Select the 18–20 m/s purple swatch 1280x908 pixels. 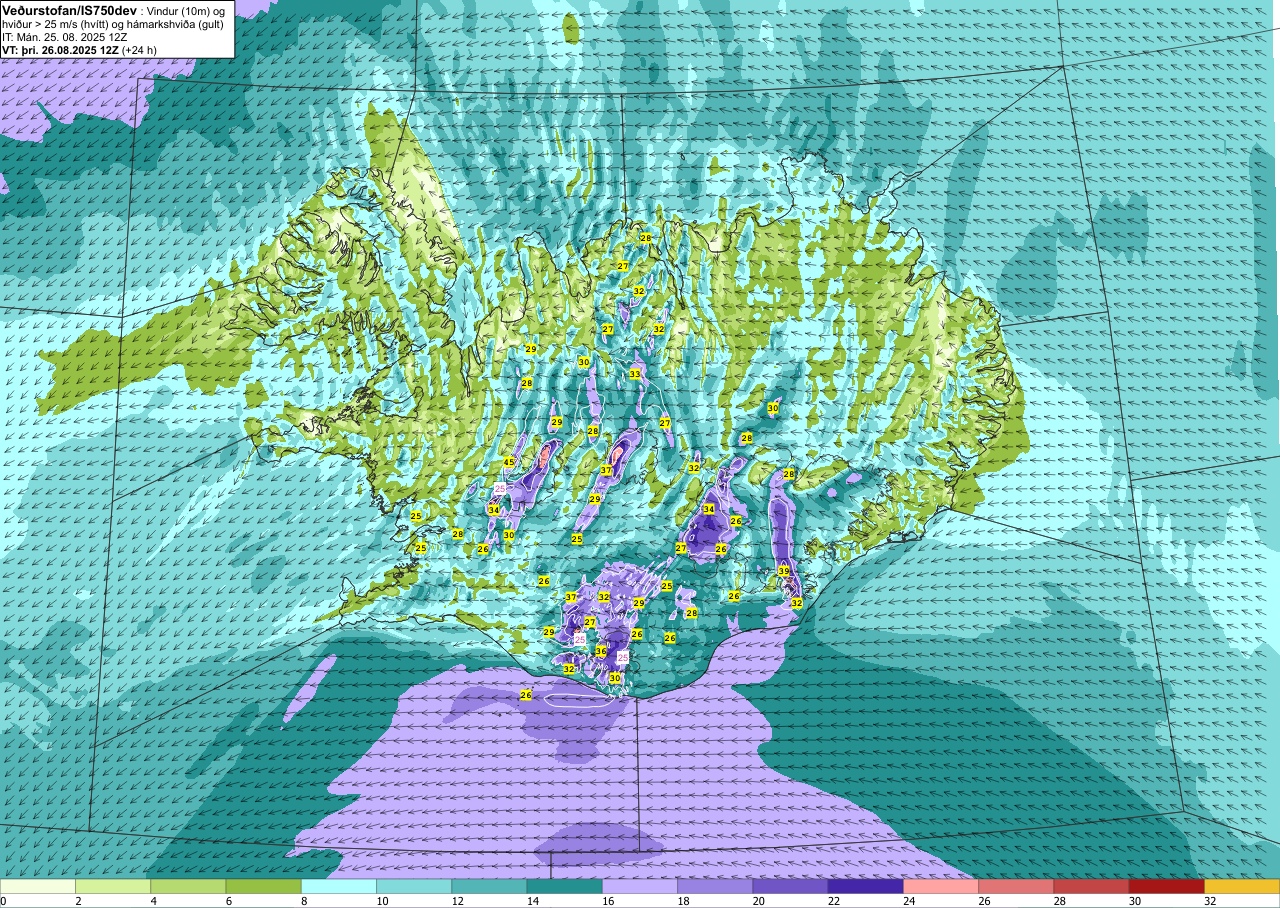[715, 886]
